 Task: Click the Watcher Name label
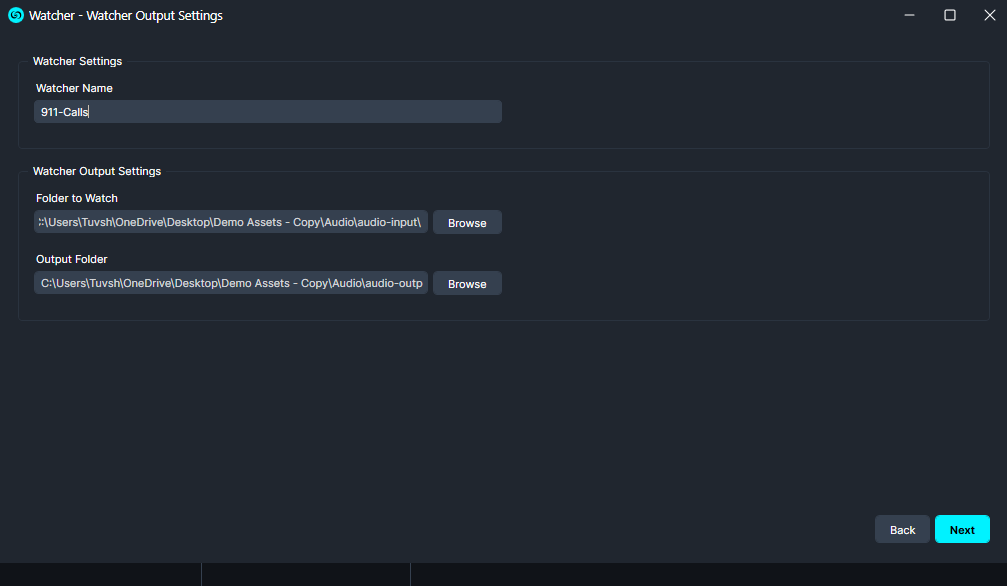coord(73,88)
